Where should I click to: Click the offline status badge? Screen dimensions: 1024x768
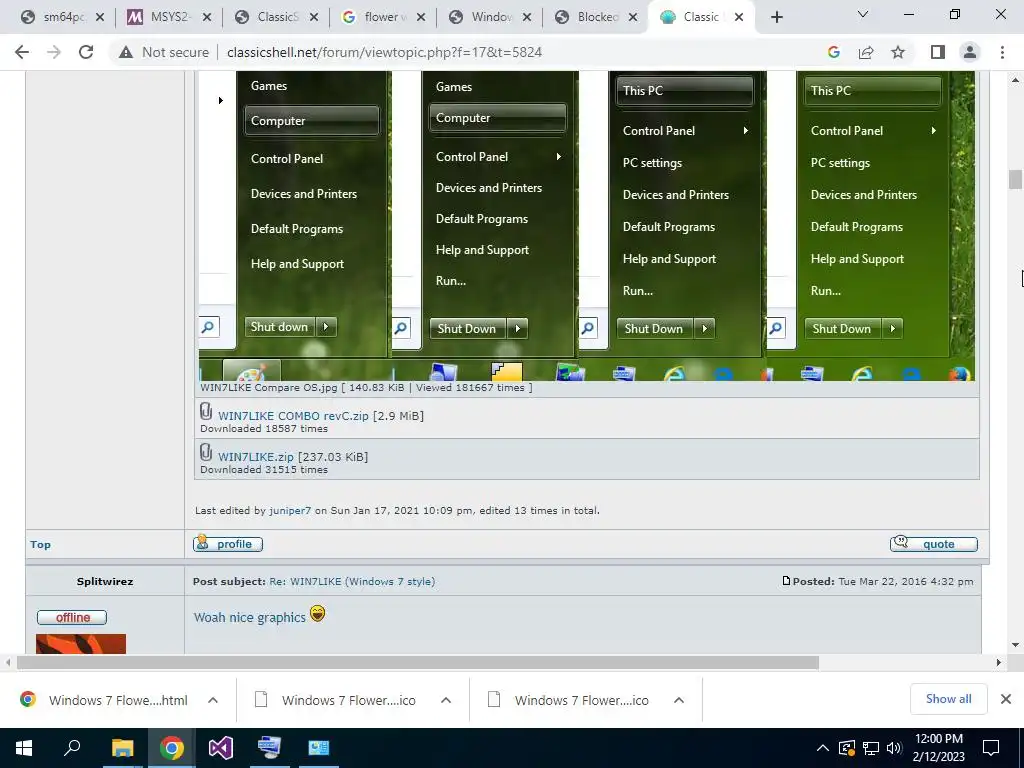coord(72,618)
